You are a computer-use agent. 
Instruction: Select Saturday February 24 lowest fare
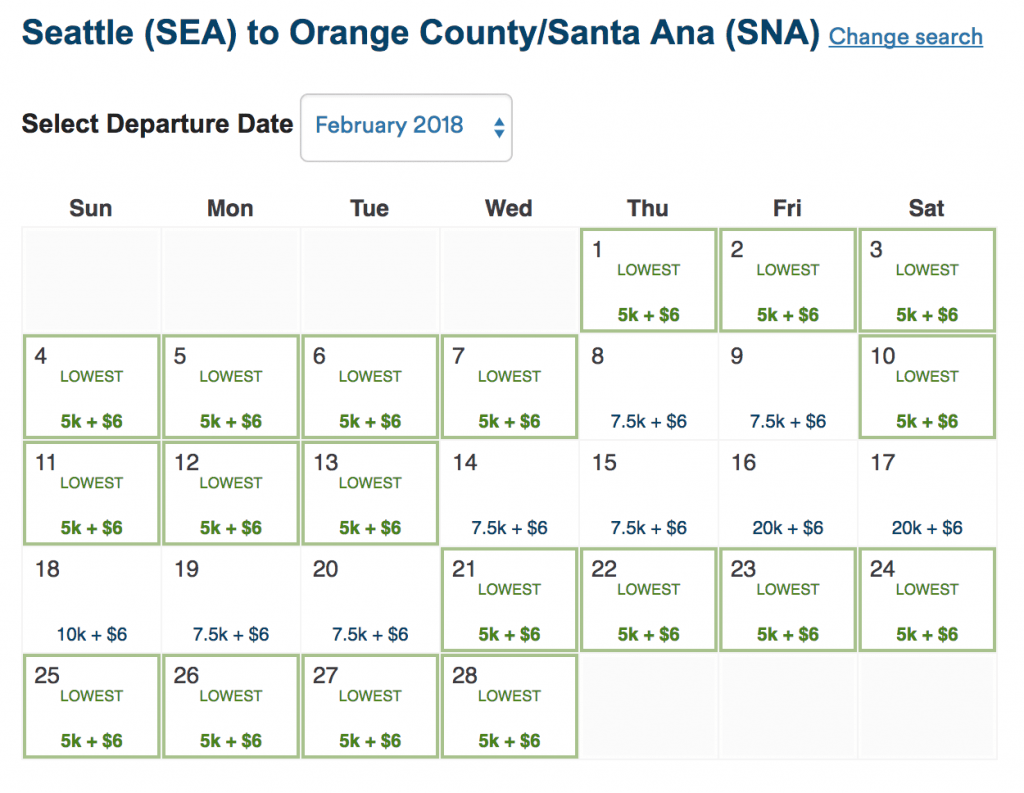[926, 601]
